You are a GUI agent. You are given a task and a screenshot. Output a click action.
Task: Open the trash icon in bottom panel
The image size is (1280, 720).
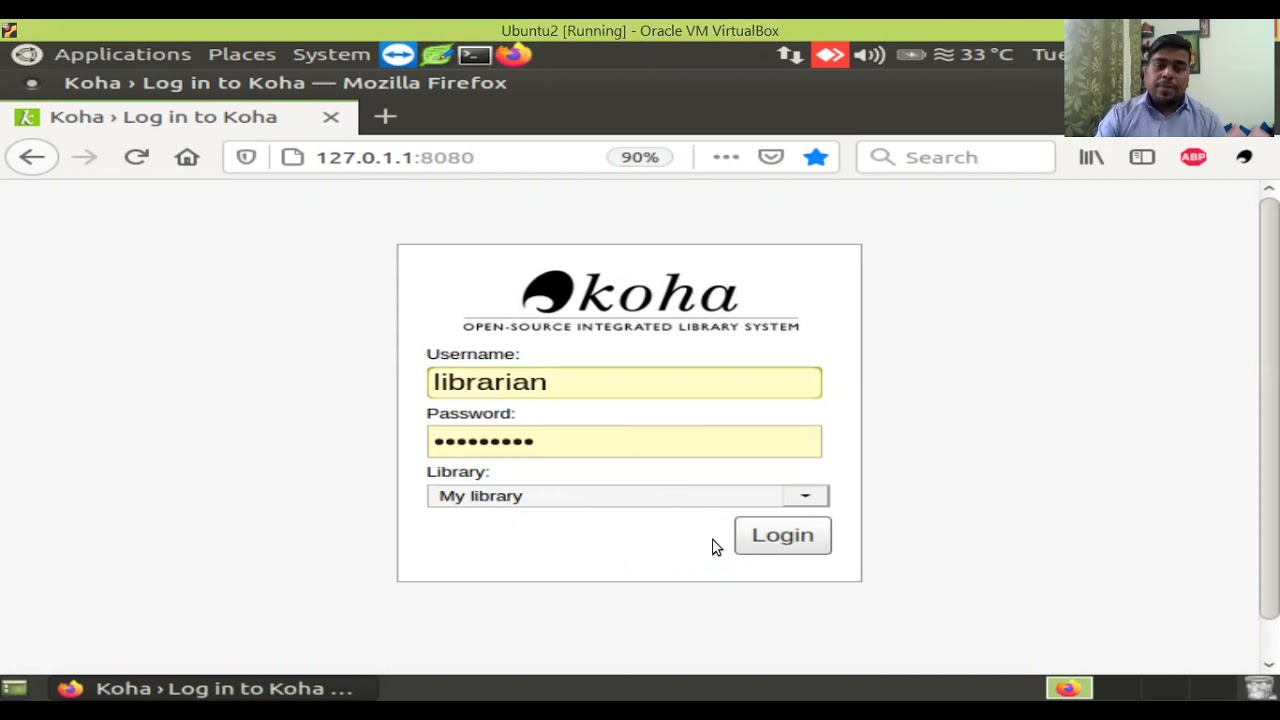(1260, 688)
